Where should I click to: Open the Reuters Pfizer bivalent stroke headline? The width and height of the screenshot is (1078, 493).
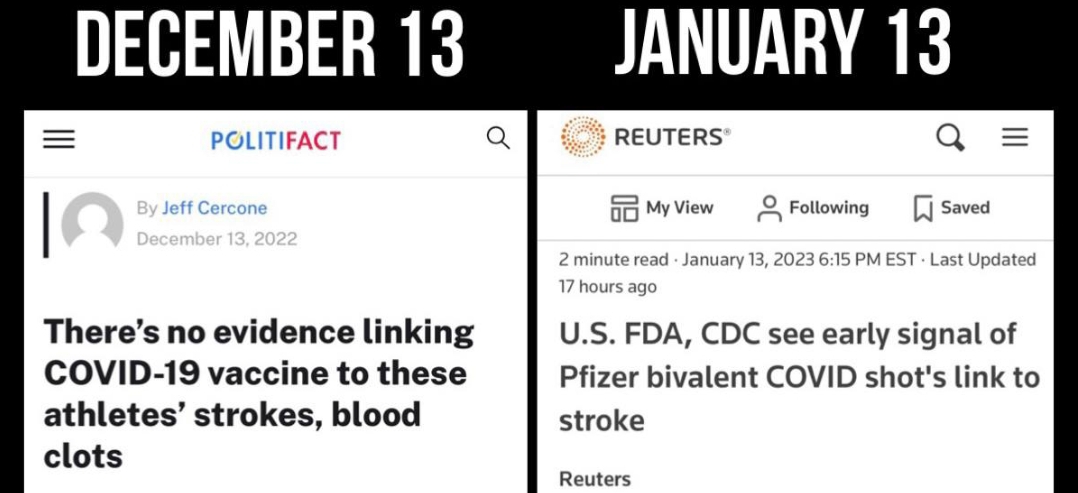click(799, 377)
